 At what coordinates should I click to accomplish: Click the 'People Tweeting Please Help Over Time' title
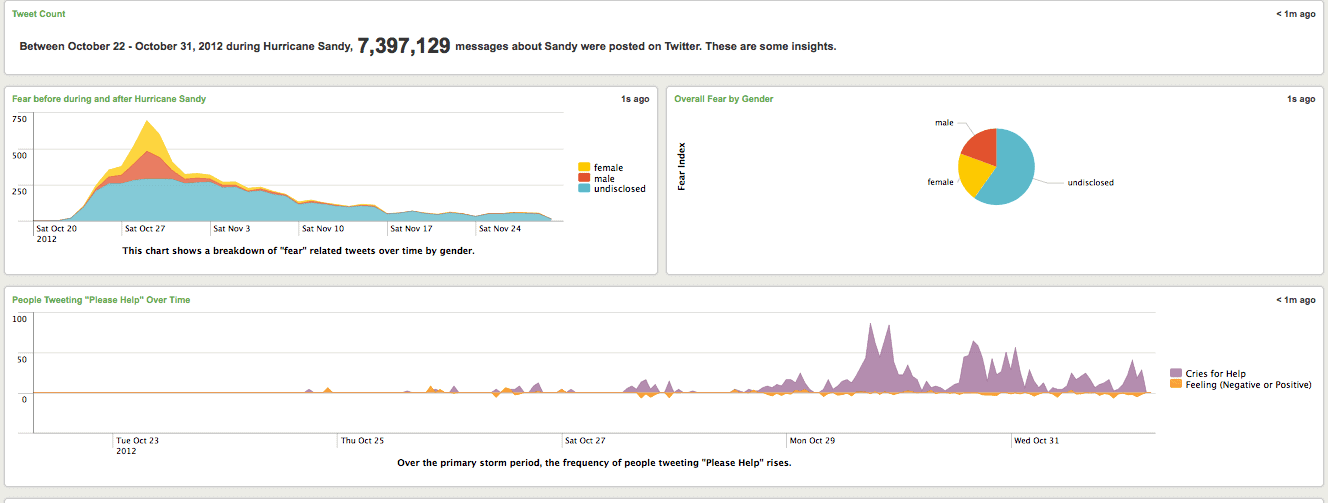tap(101, 299)
